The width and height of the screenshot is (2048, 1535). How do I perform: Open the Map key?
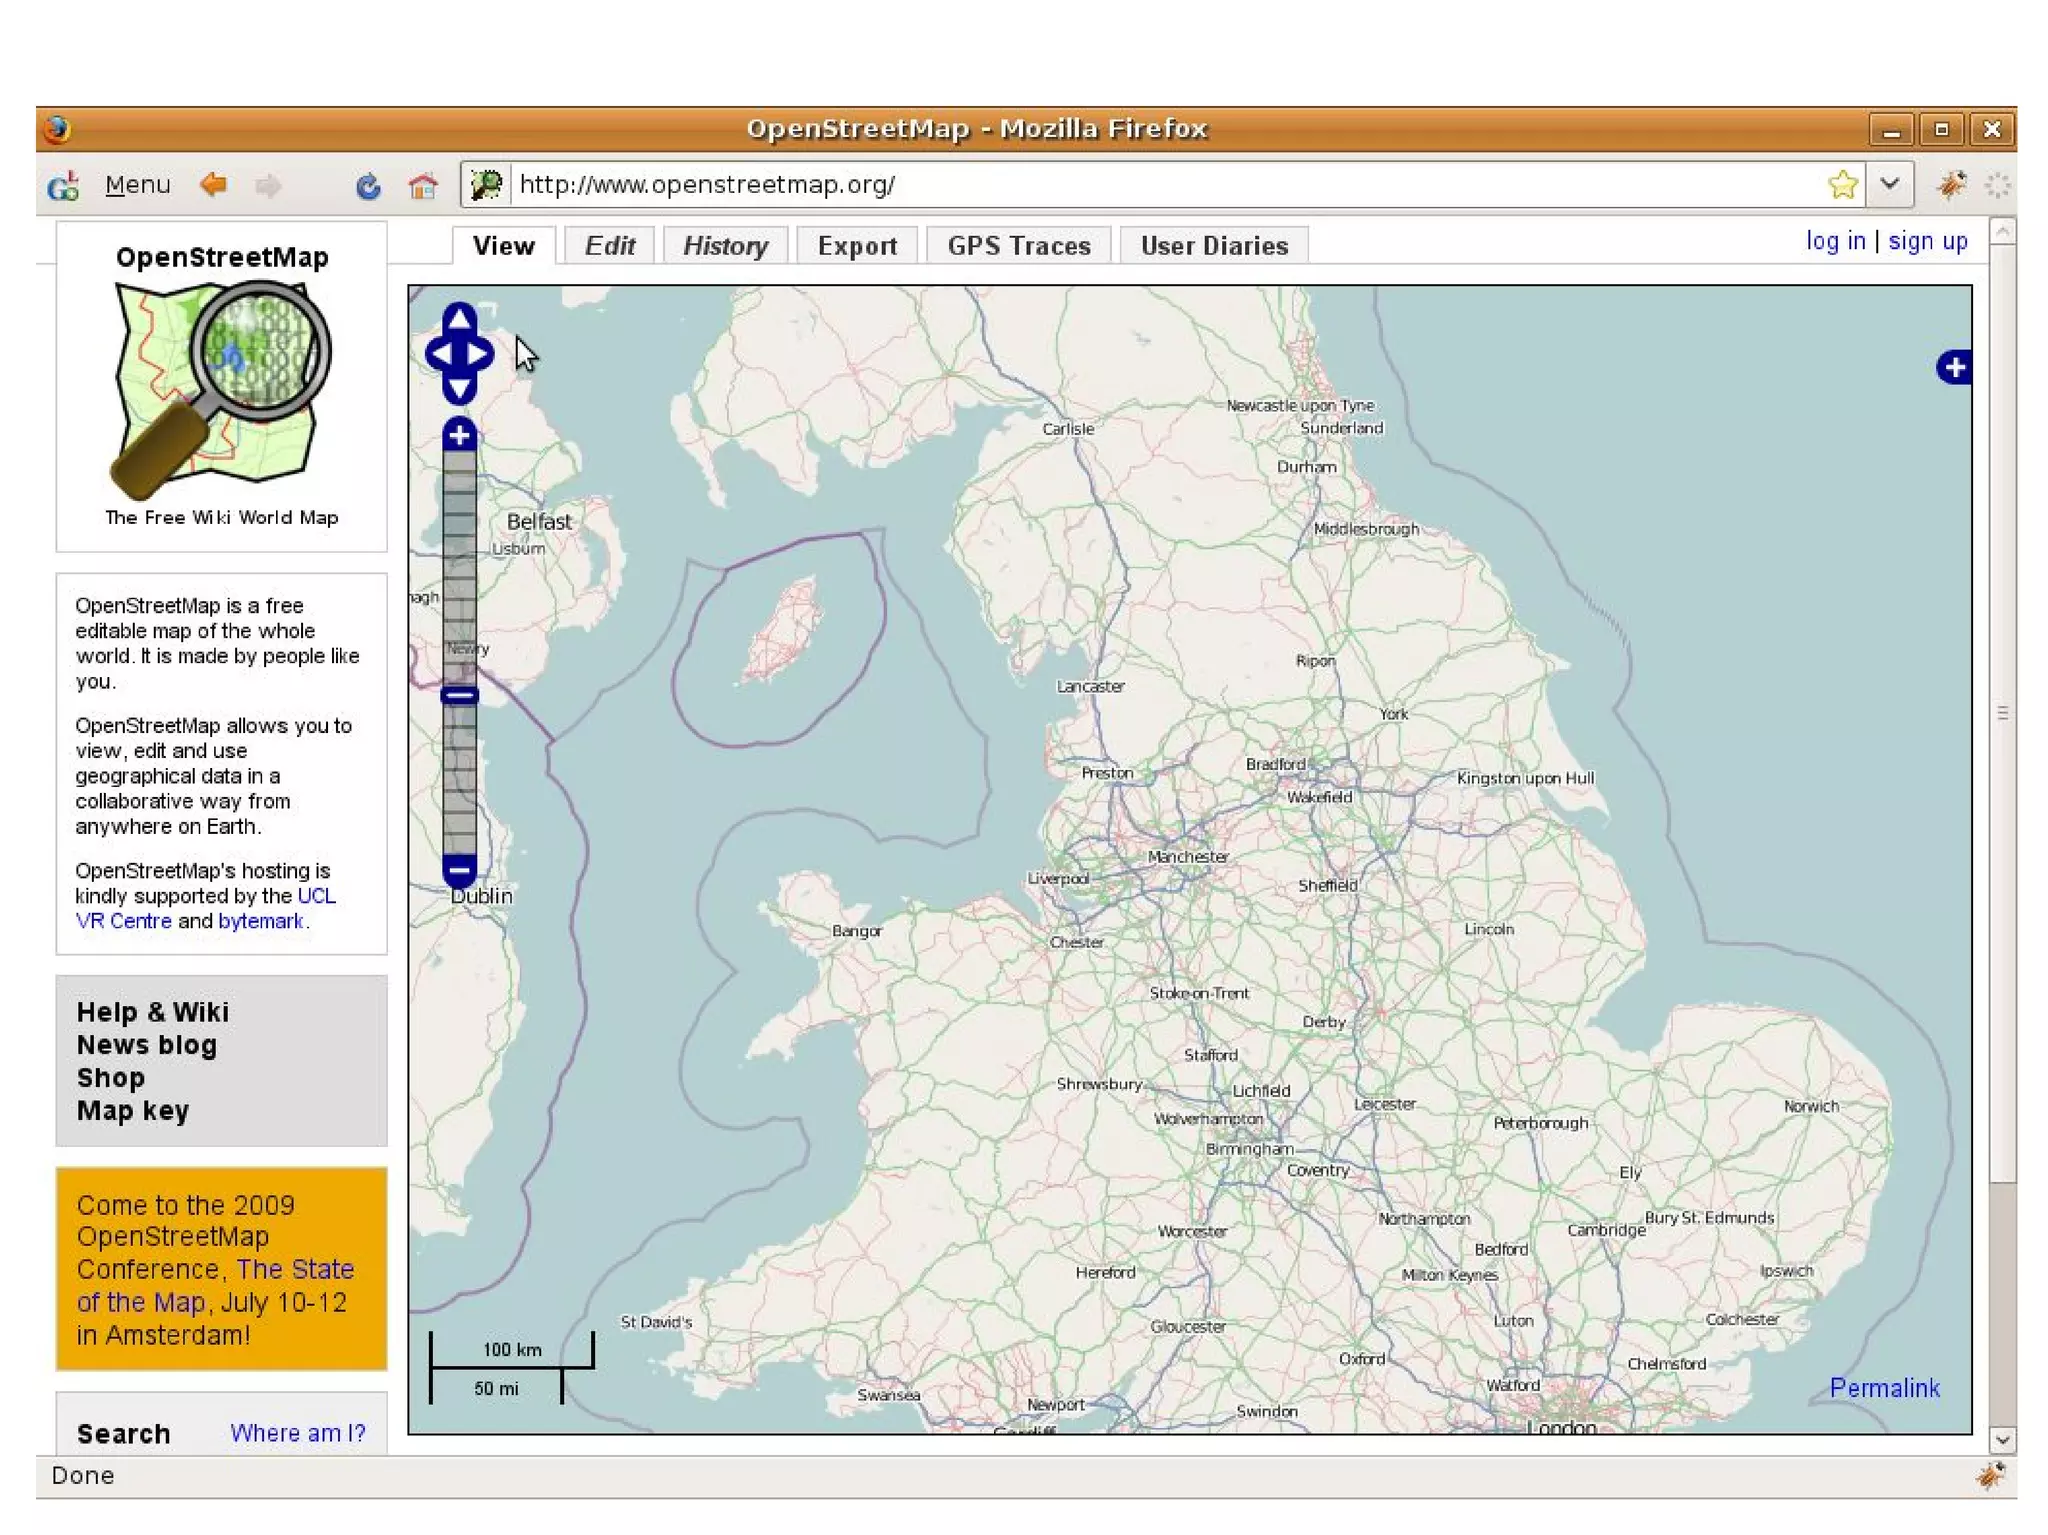click(x=133, y=1111)
